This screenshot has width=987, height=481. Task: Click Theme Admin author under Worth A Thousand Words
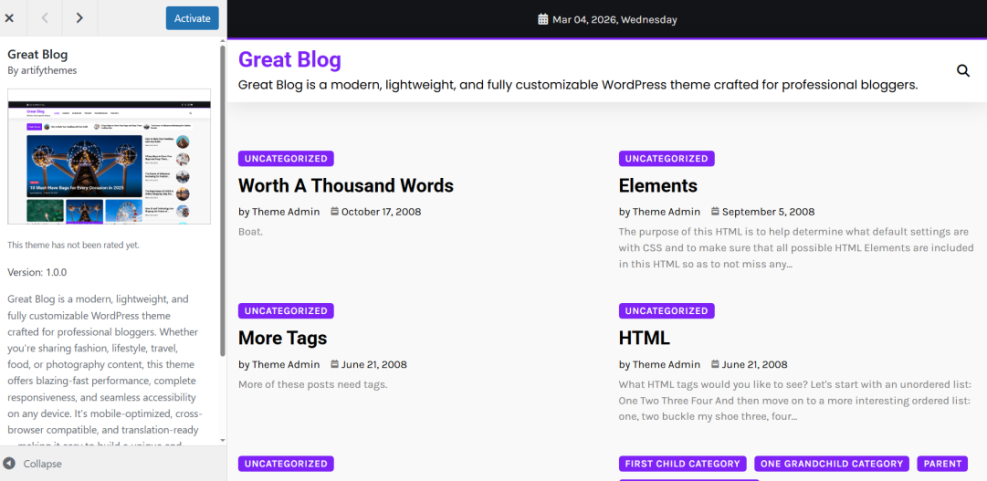[x=286, y=212]
